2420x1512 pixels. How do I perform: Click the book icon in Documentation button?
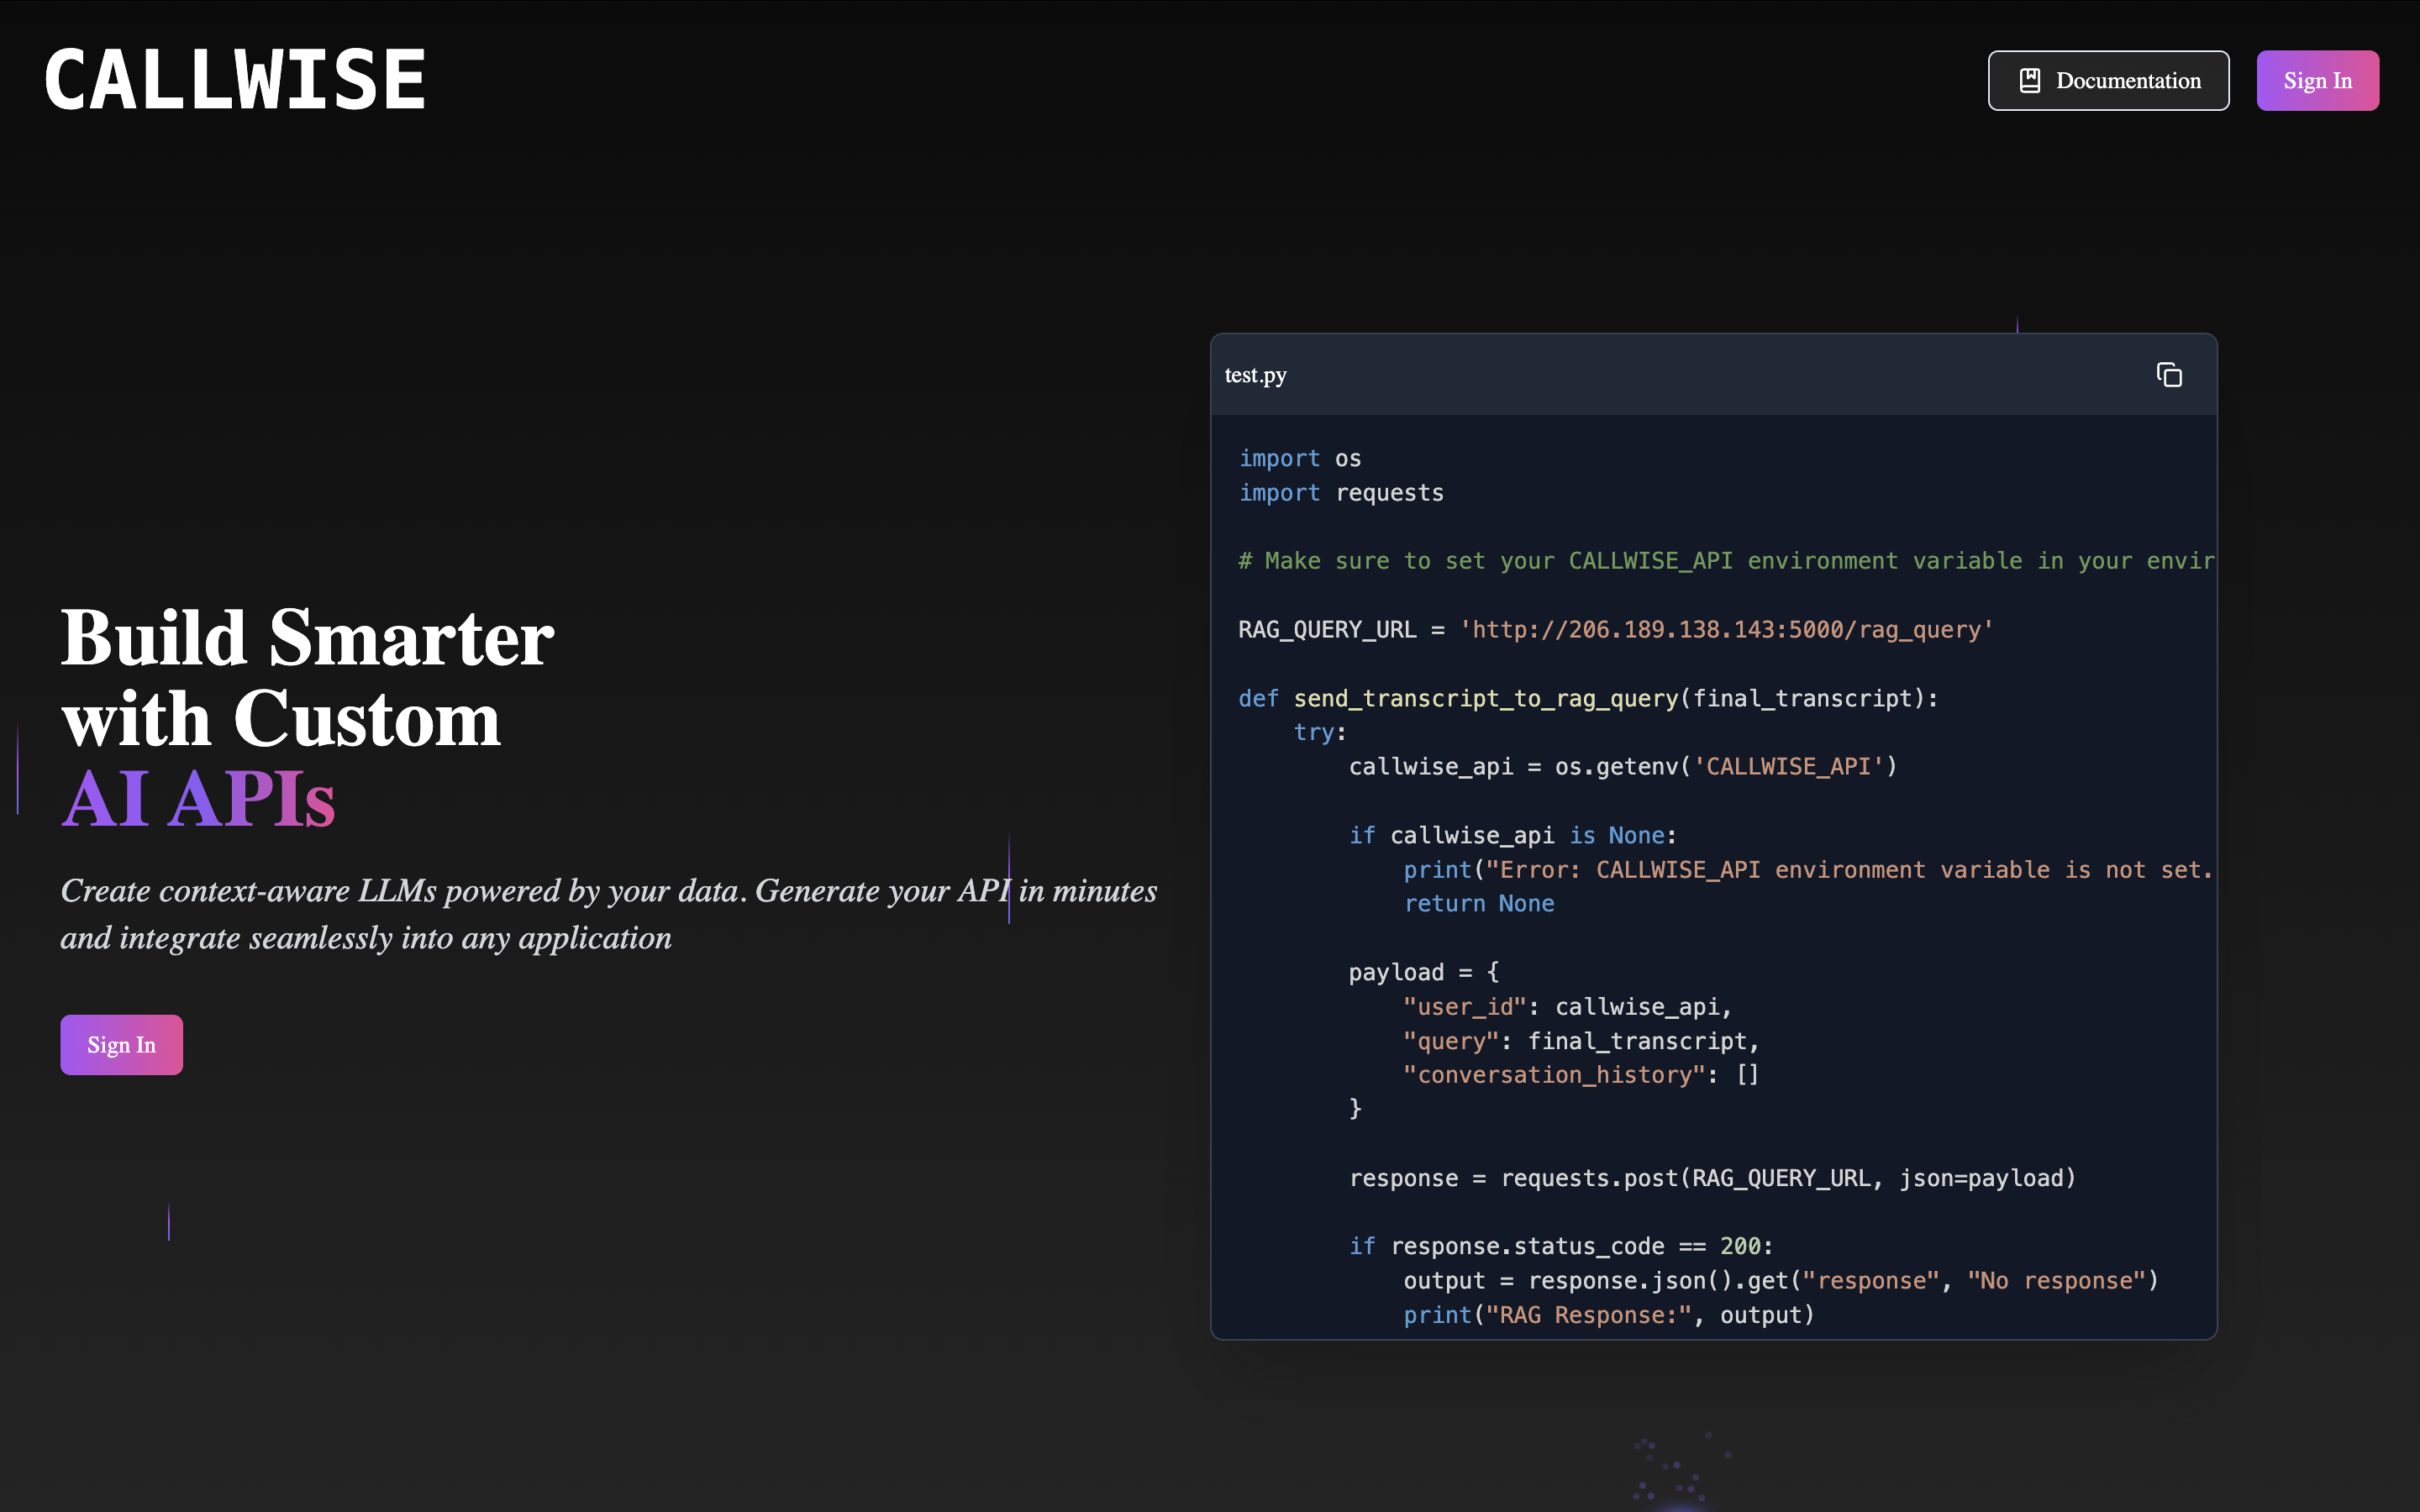2029,81
